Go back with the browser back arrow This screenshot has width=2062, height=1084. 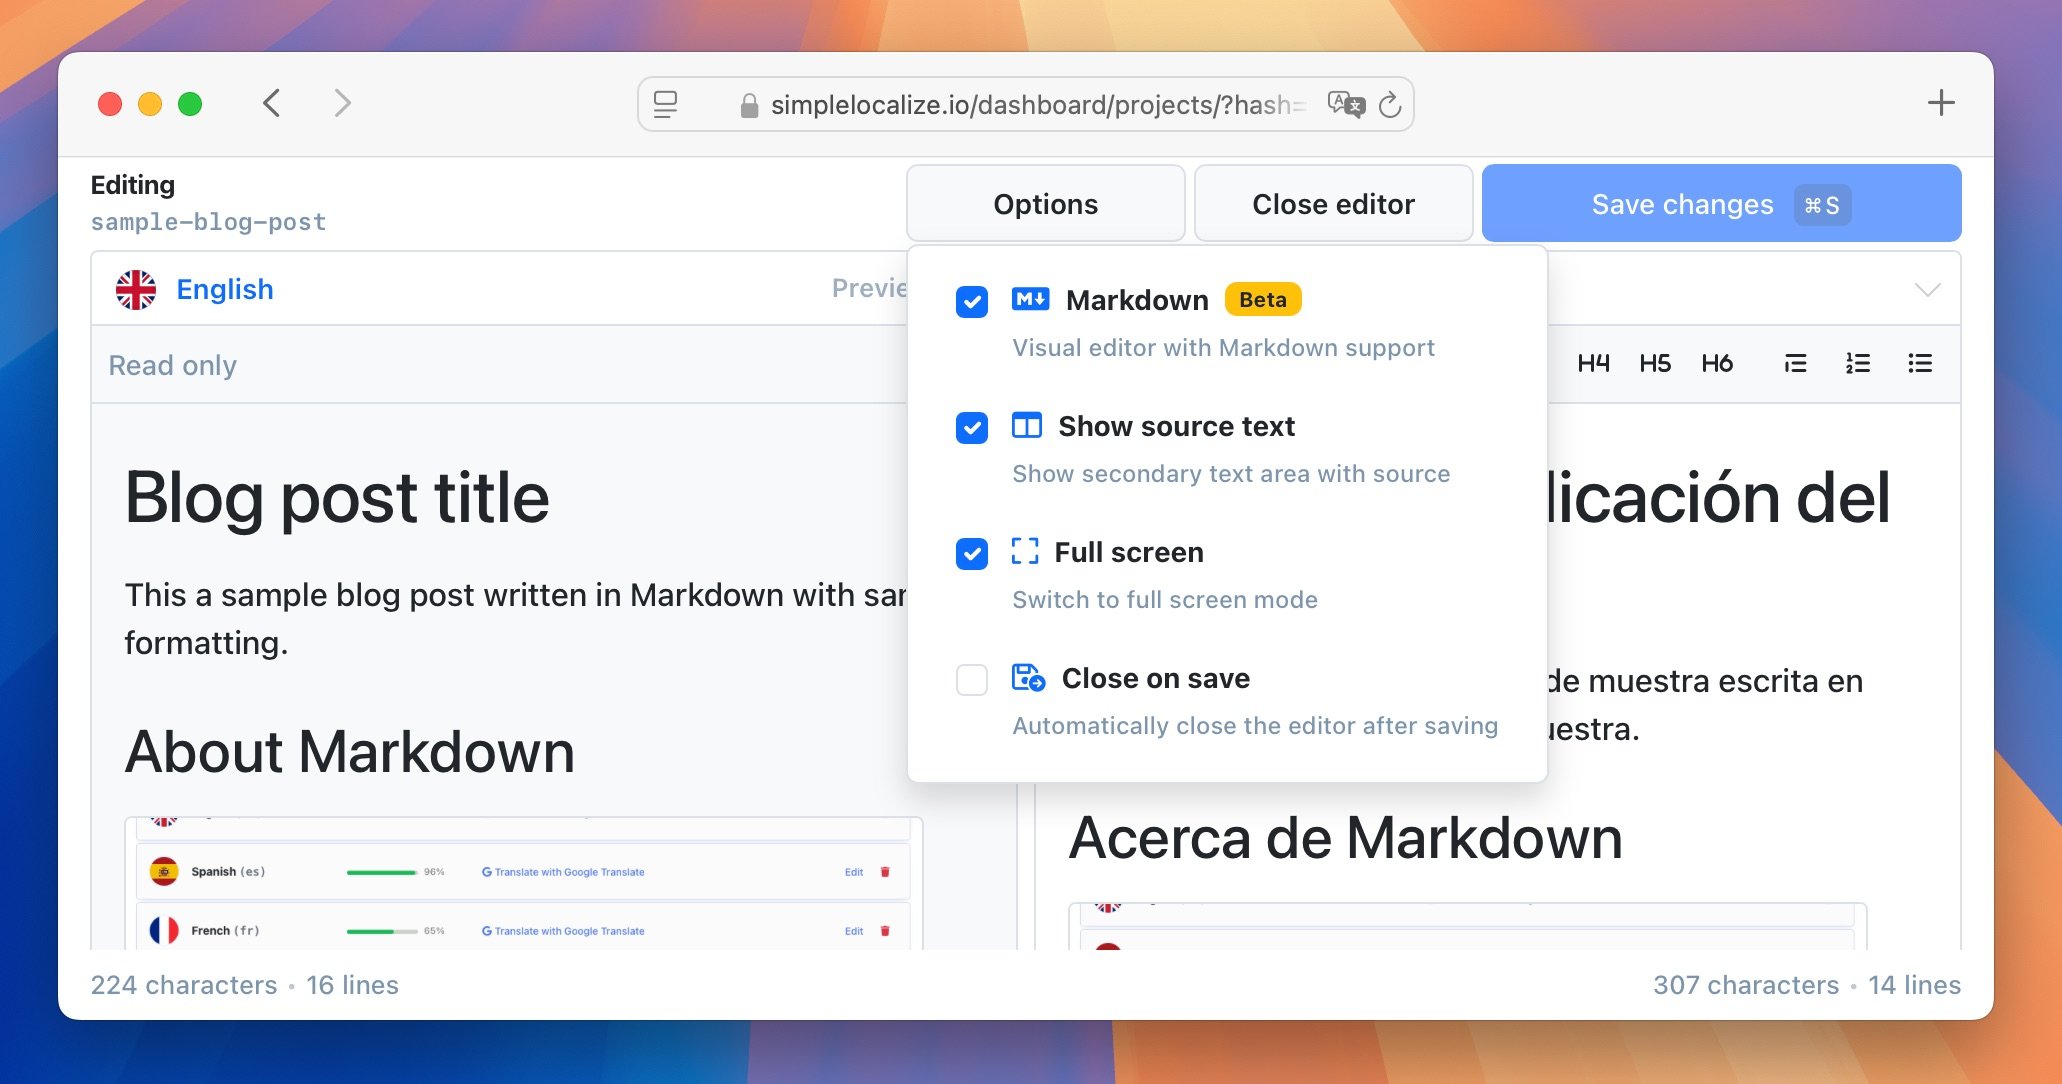click(x=271, y=103)
